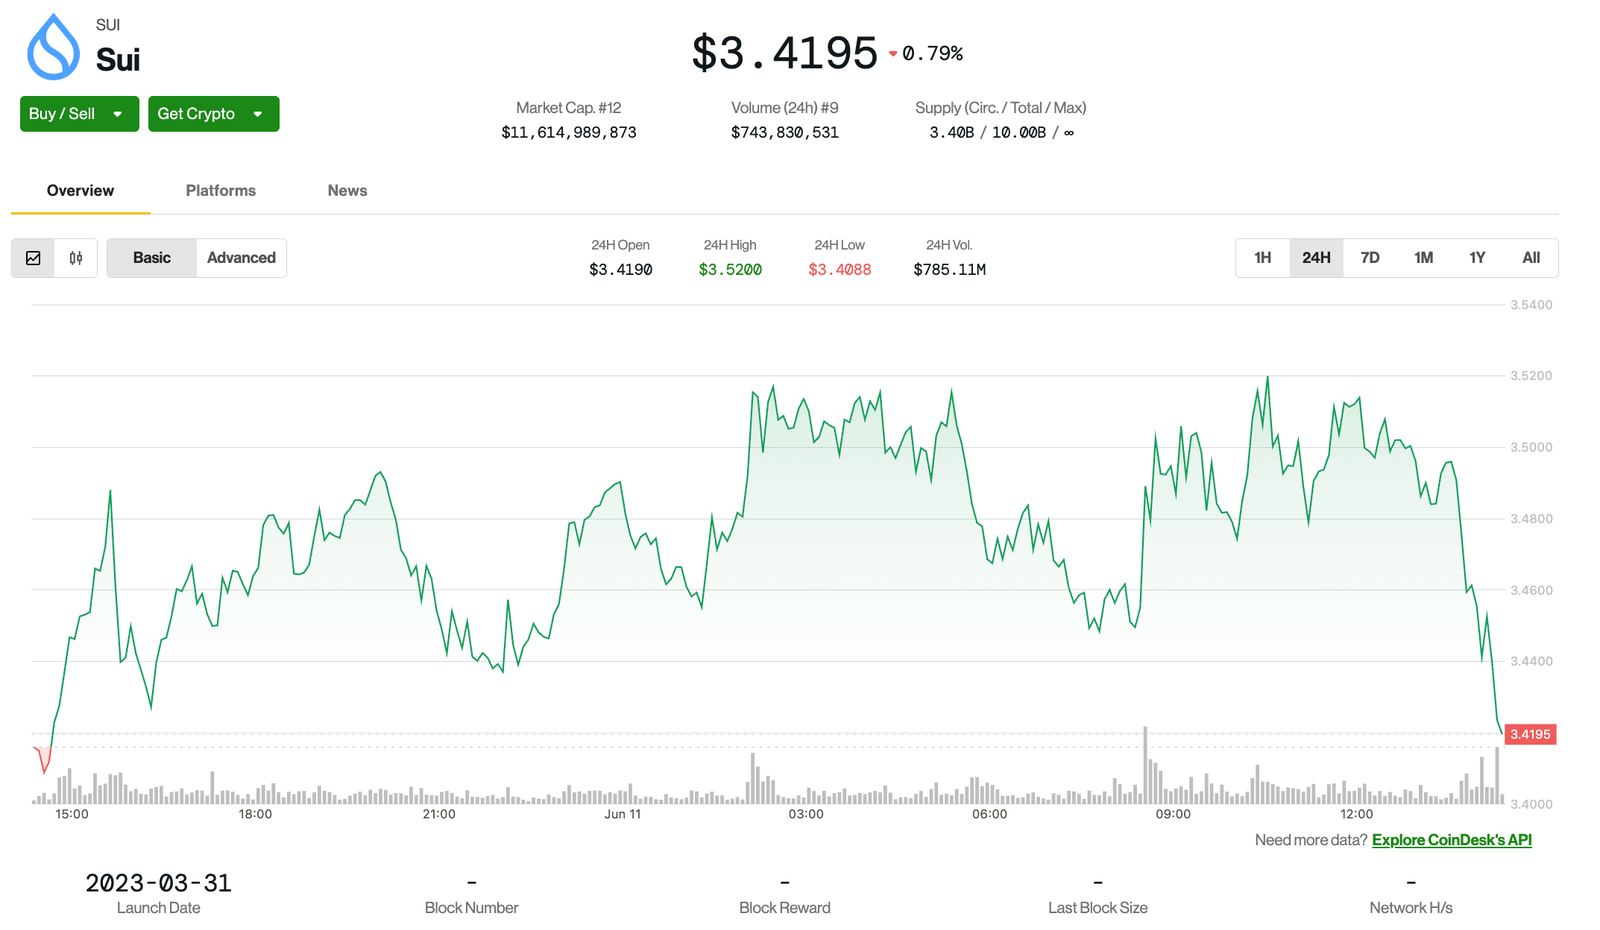
Task: Switch to the candlestick chart view
Action: (x=75, y=258)
